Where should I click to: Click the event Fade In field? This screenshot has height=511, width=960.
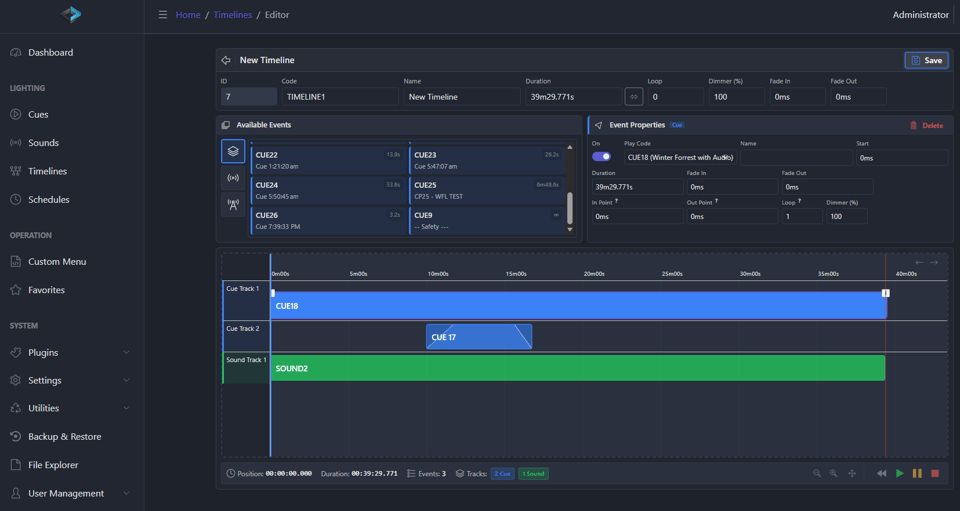[732, 187]
